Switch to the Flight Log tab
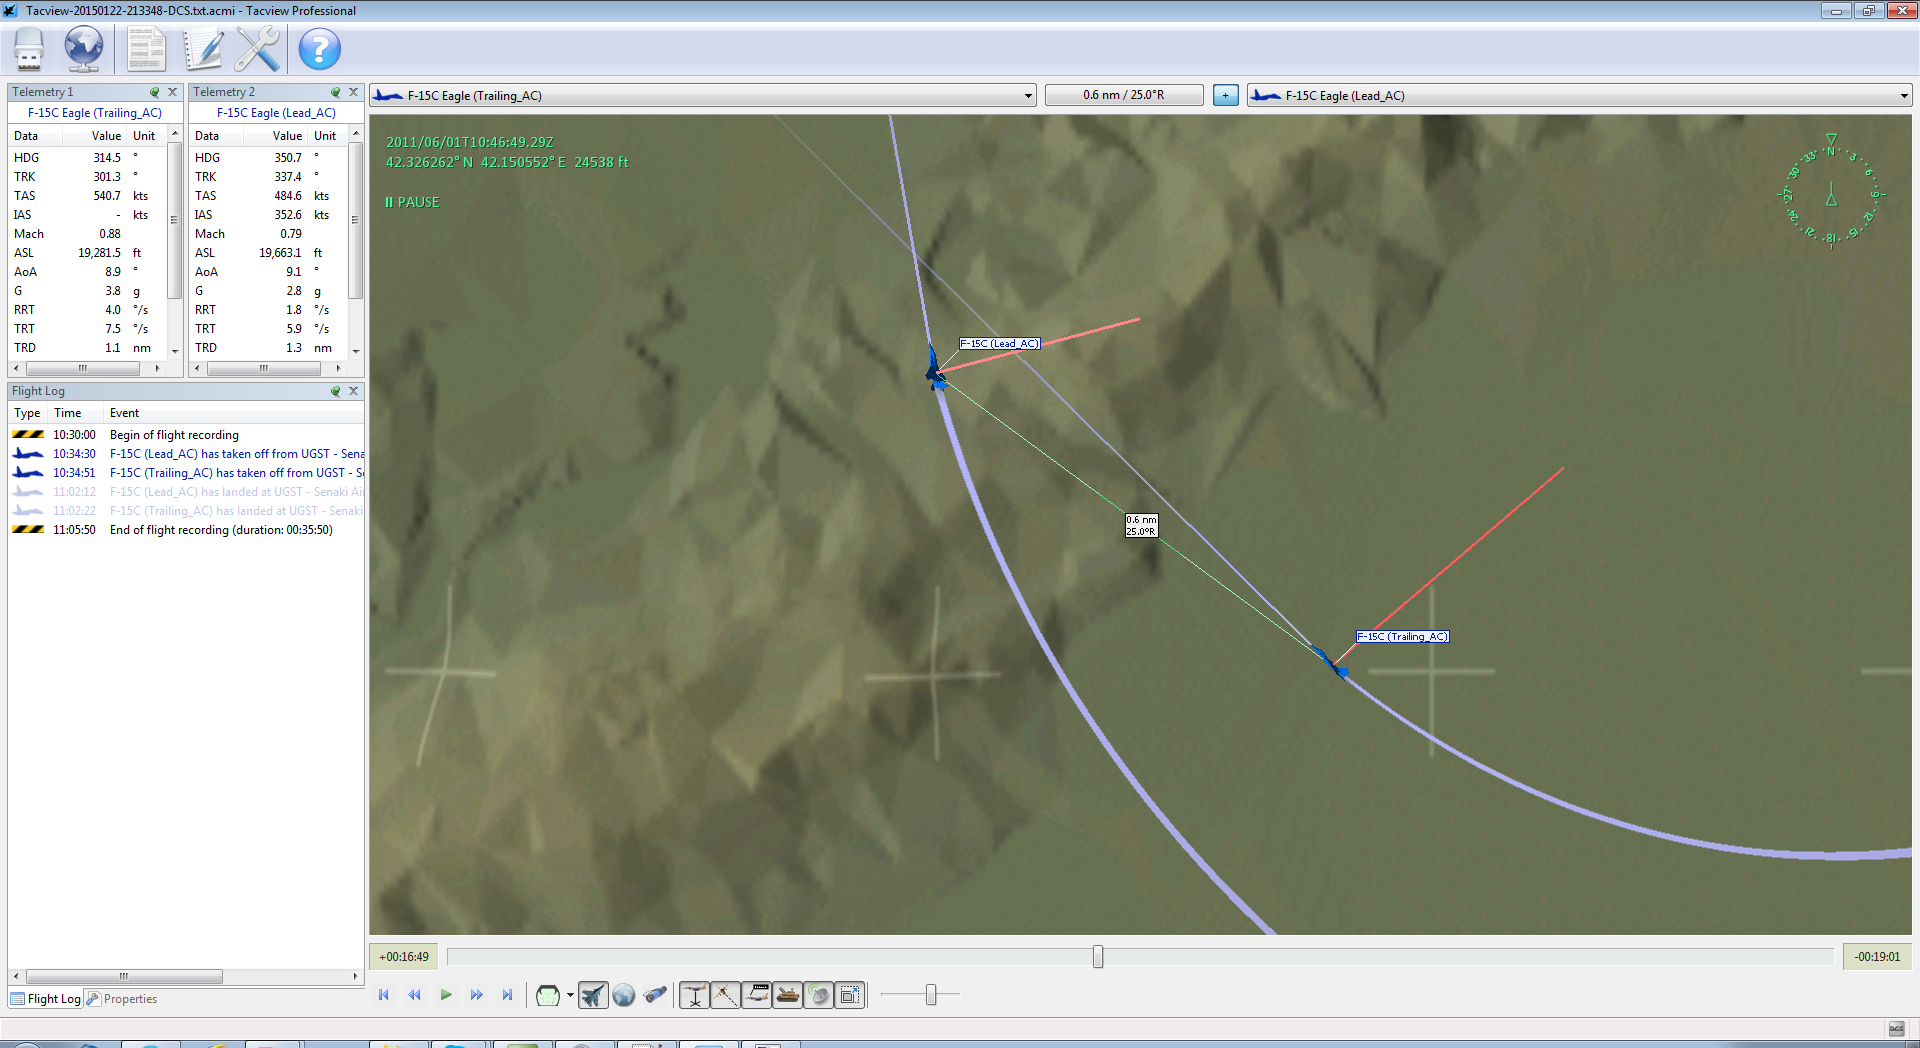The image size is (1920, 1048). pos(46,999)
